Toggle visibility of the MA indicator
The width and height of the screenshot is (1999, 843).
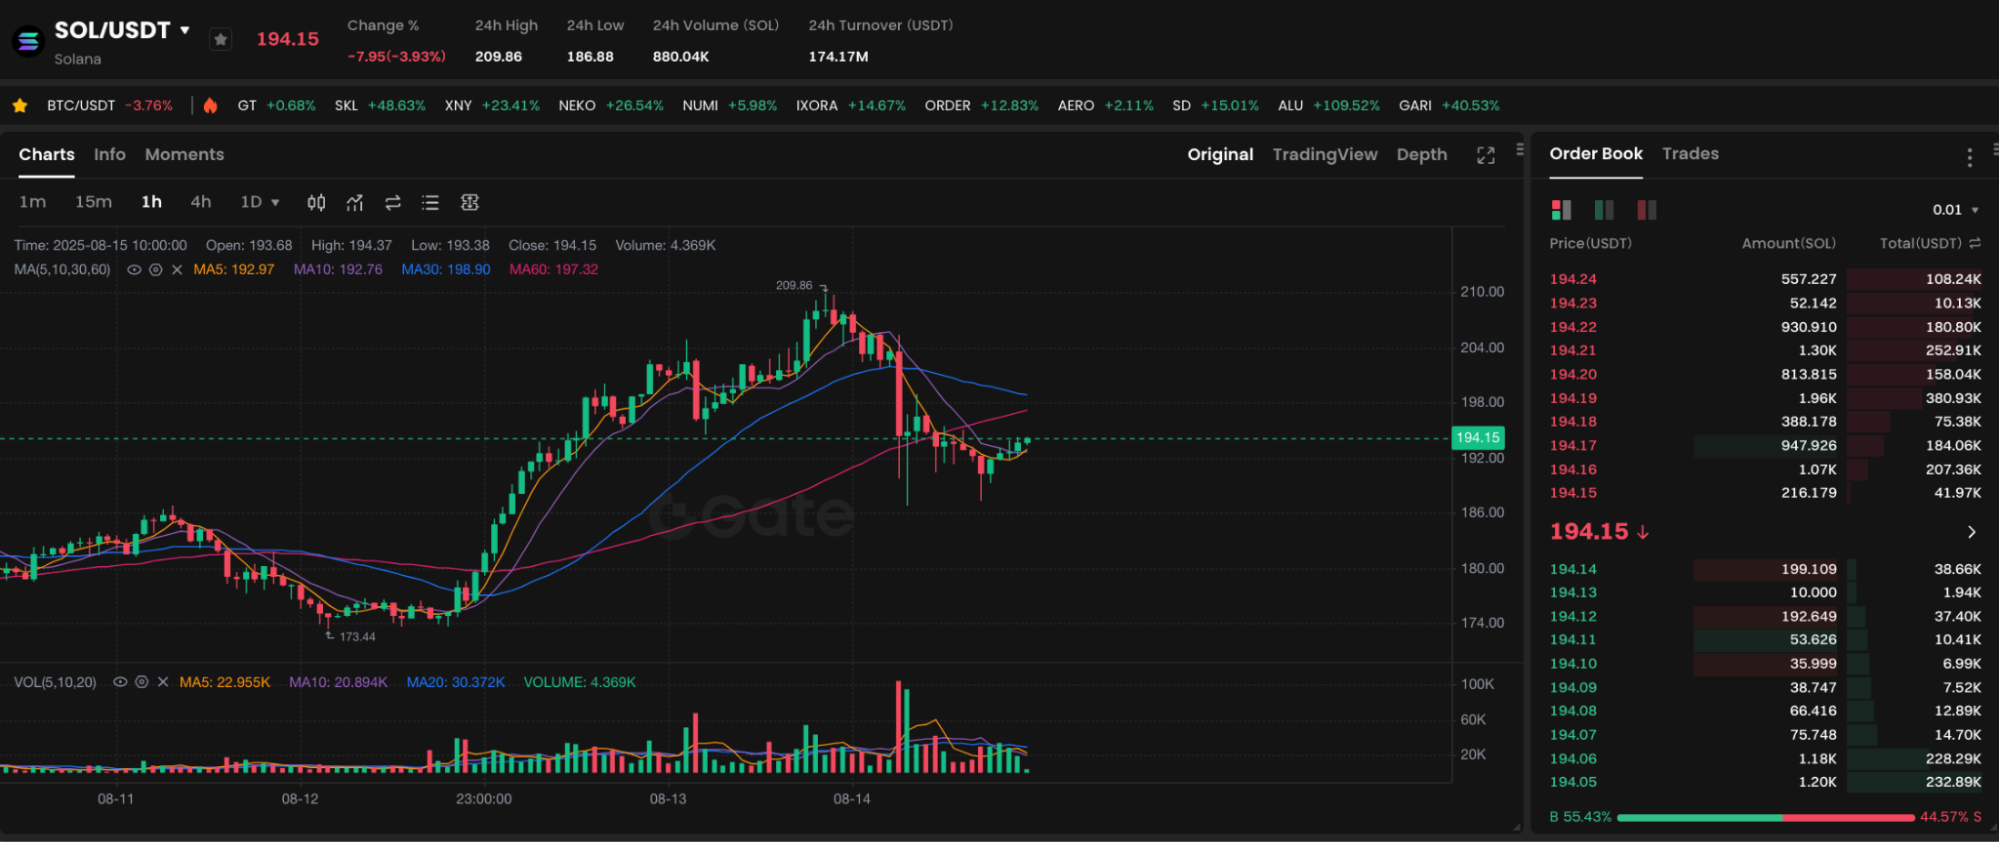[134, 270]
